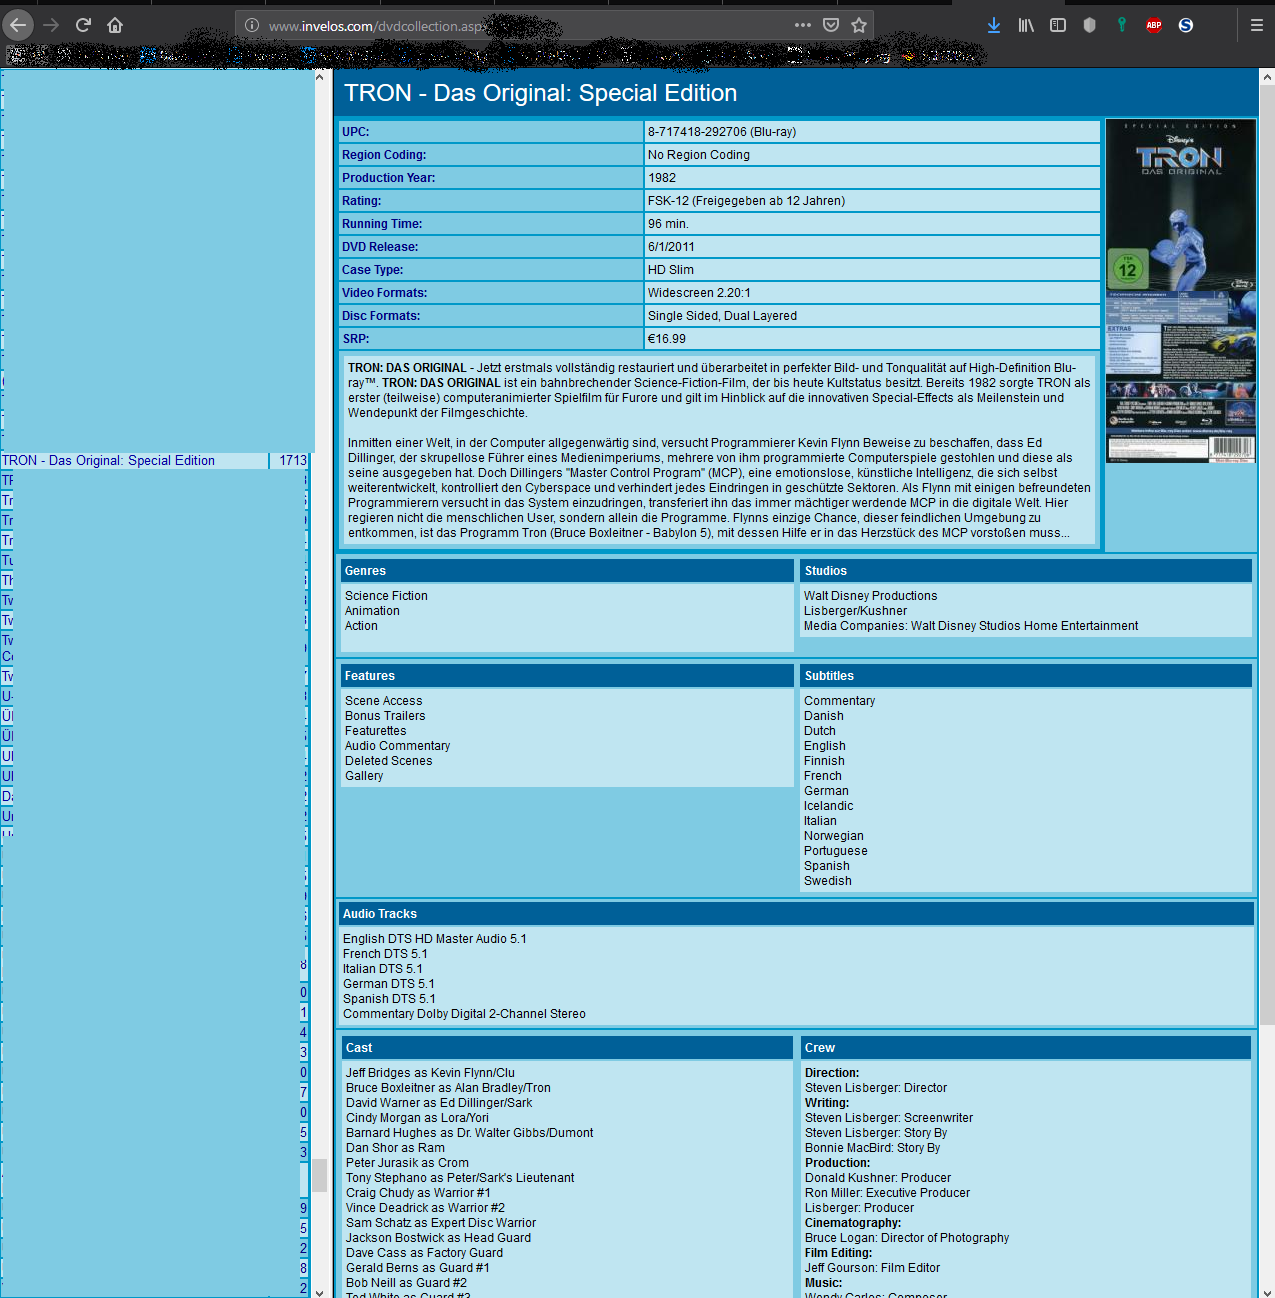The image size is (1275, 1298).
Task: Click the Widescreen 2.20:1 video format
Action: (x=699, y=293)
